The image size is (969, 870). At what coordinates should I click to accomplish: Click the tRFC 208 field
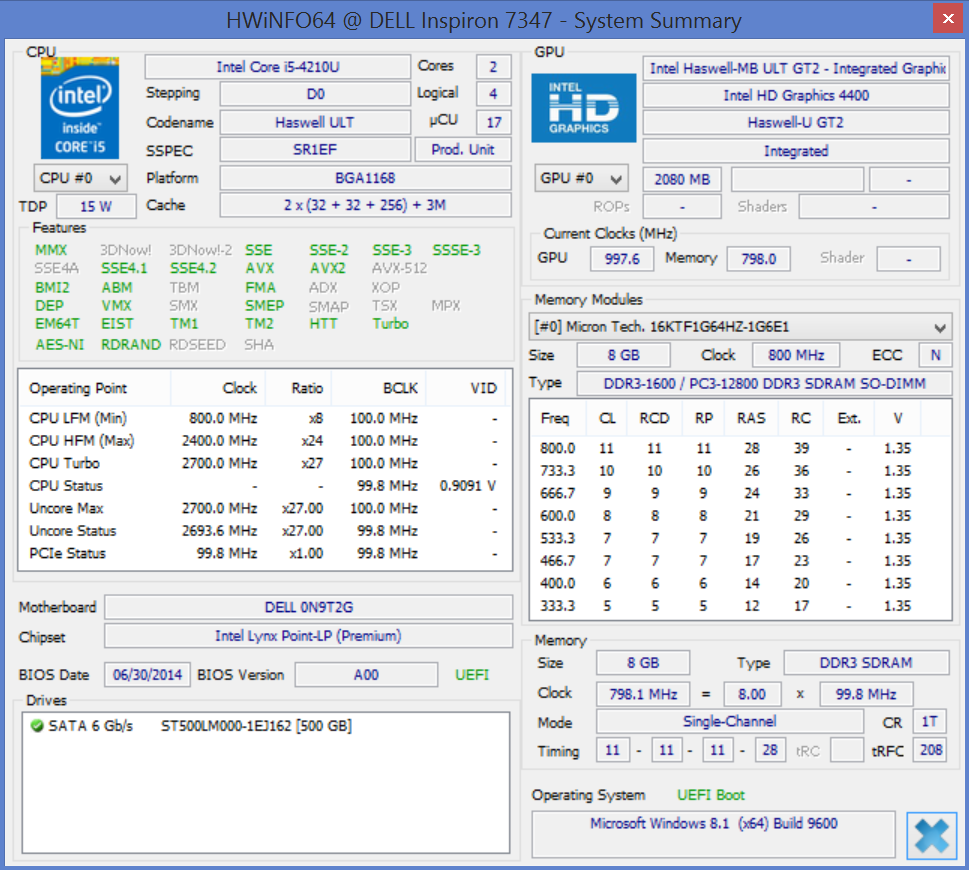coord(931,750)
